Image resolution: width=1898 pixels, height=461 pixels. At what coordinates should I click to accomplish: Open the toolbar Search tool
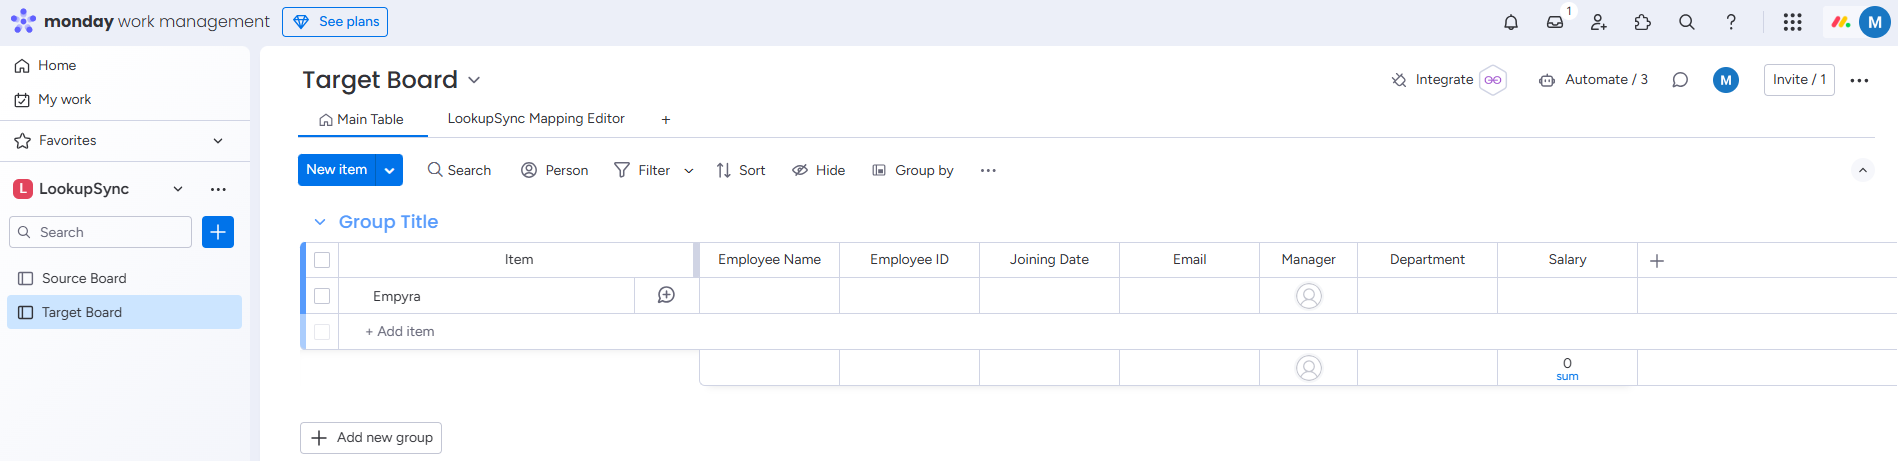point(459,170)
